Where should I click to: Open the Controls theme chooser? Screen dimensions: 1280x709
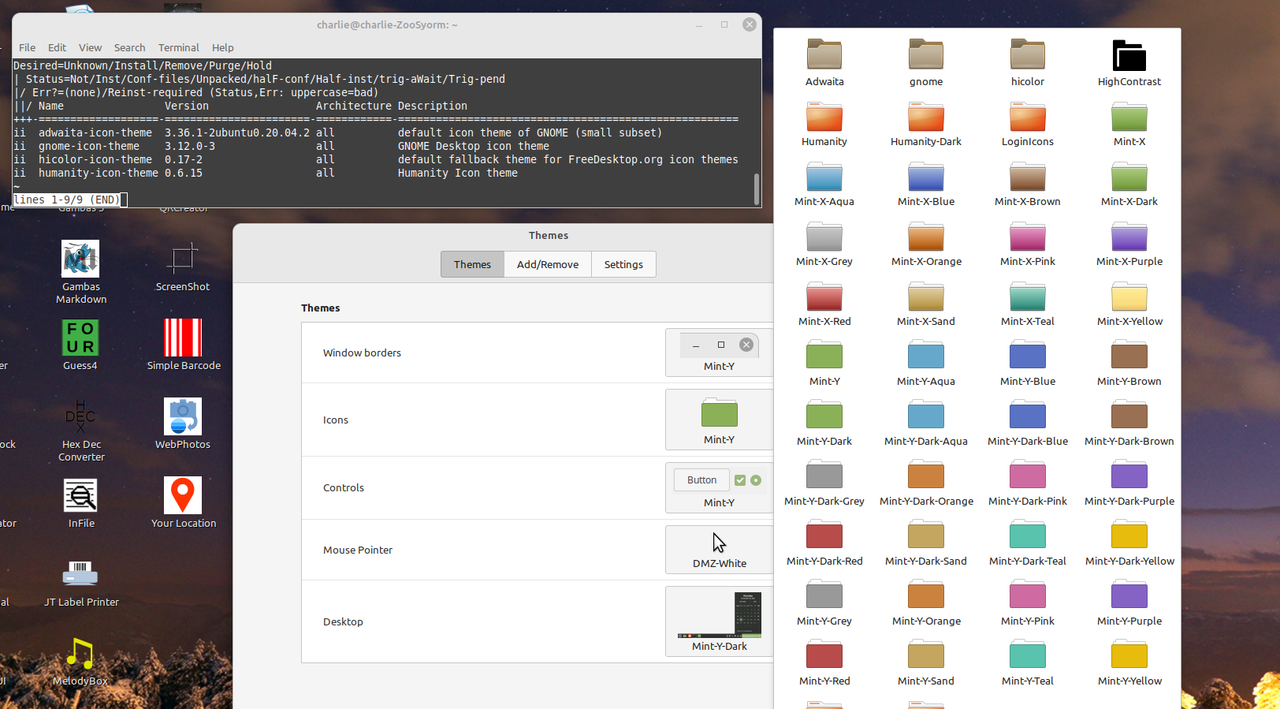pyautogui.click(x=719, y=488)
